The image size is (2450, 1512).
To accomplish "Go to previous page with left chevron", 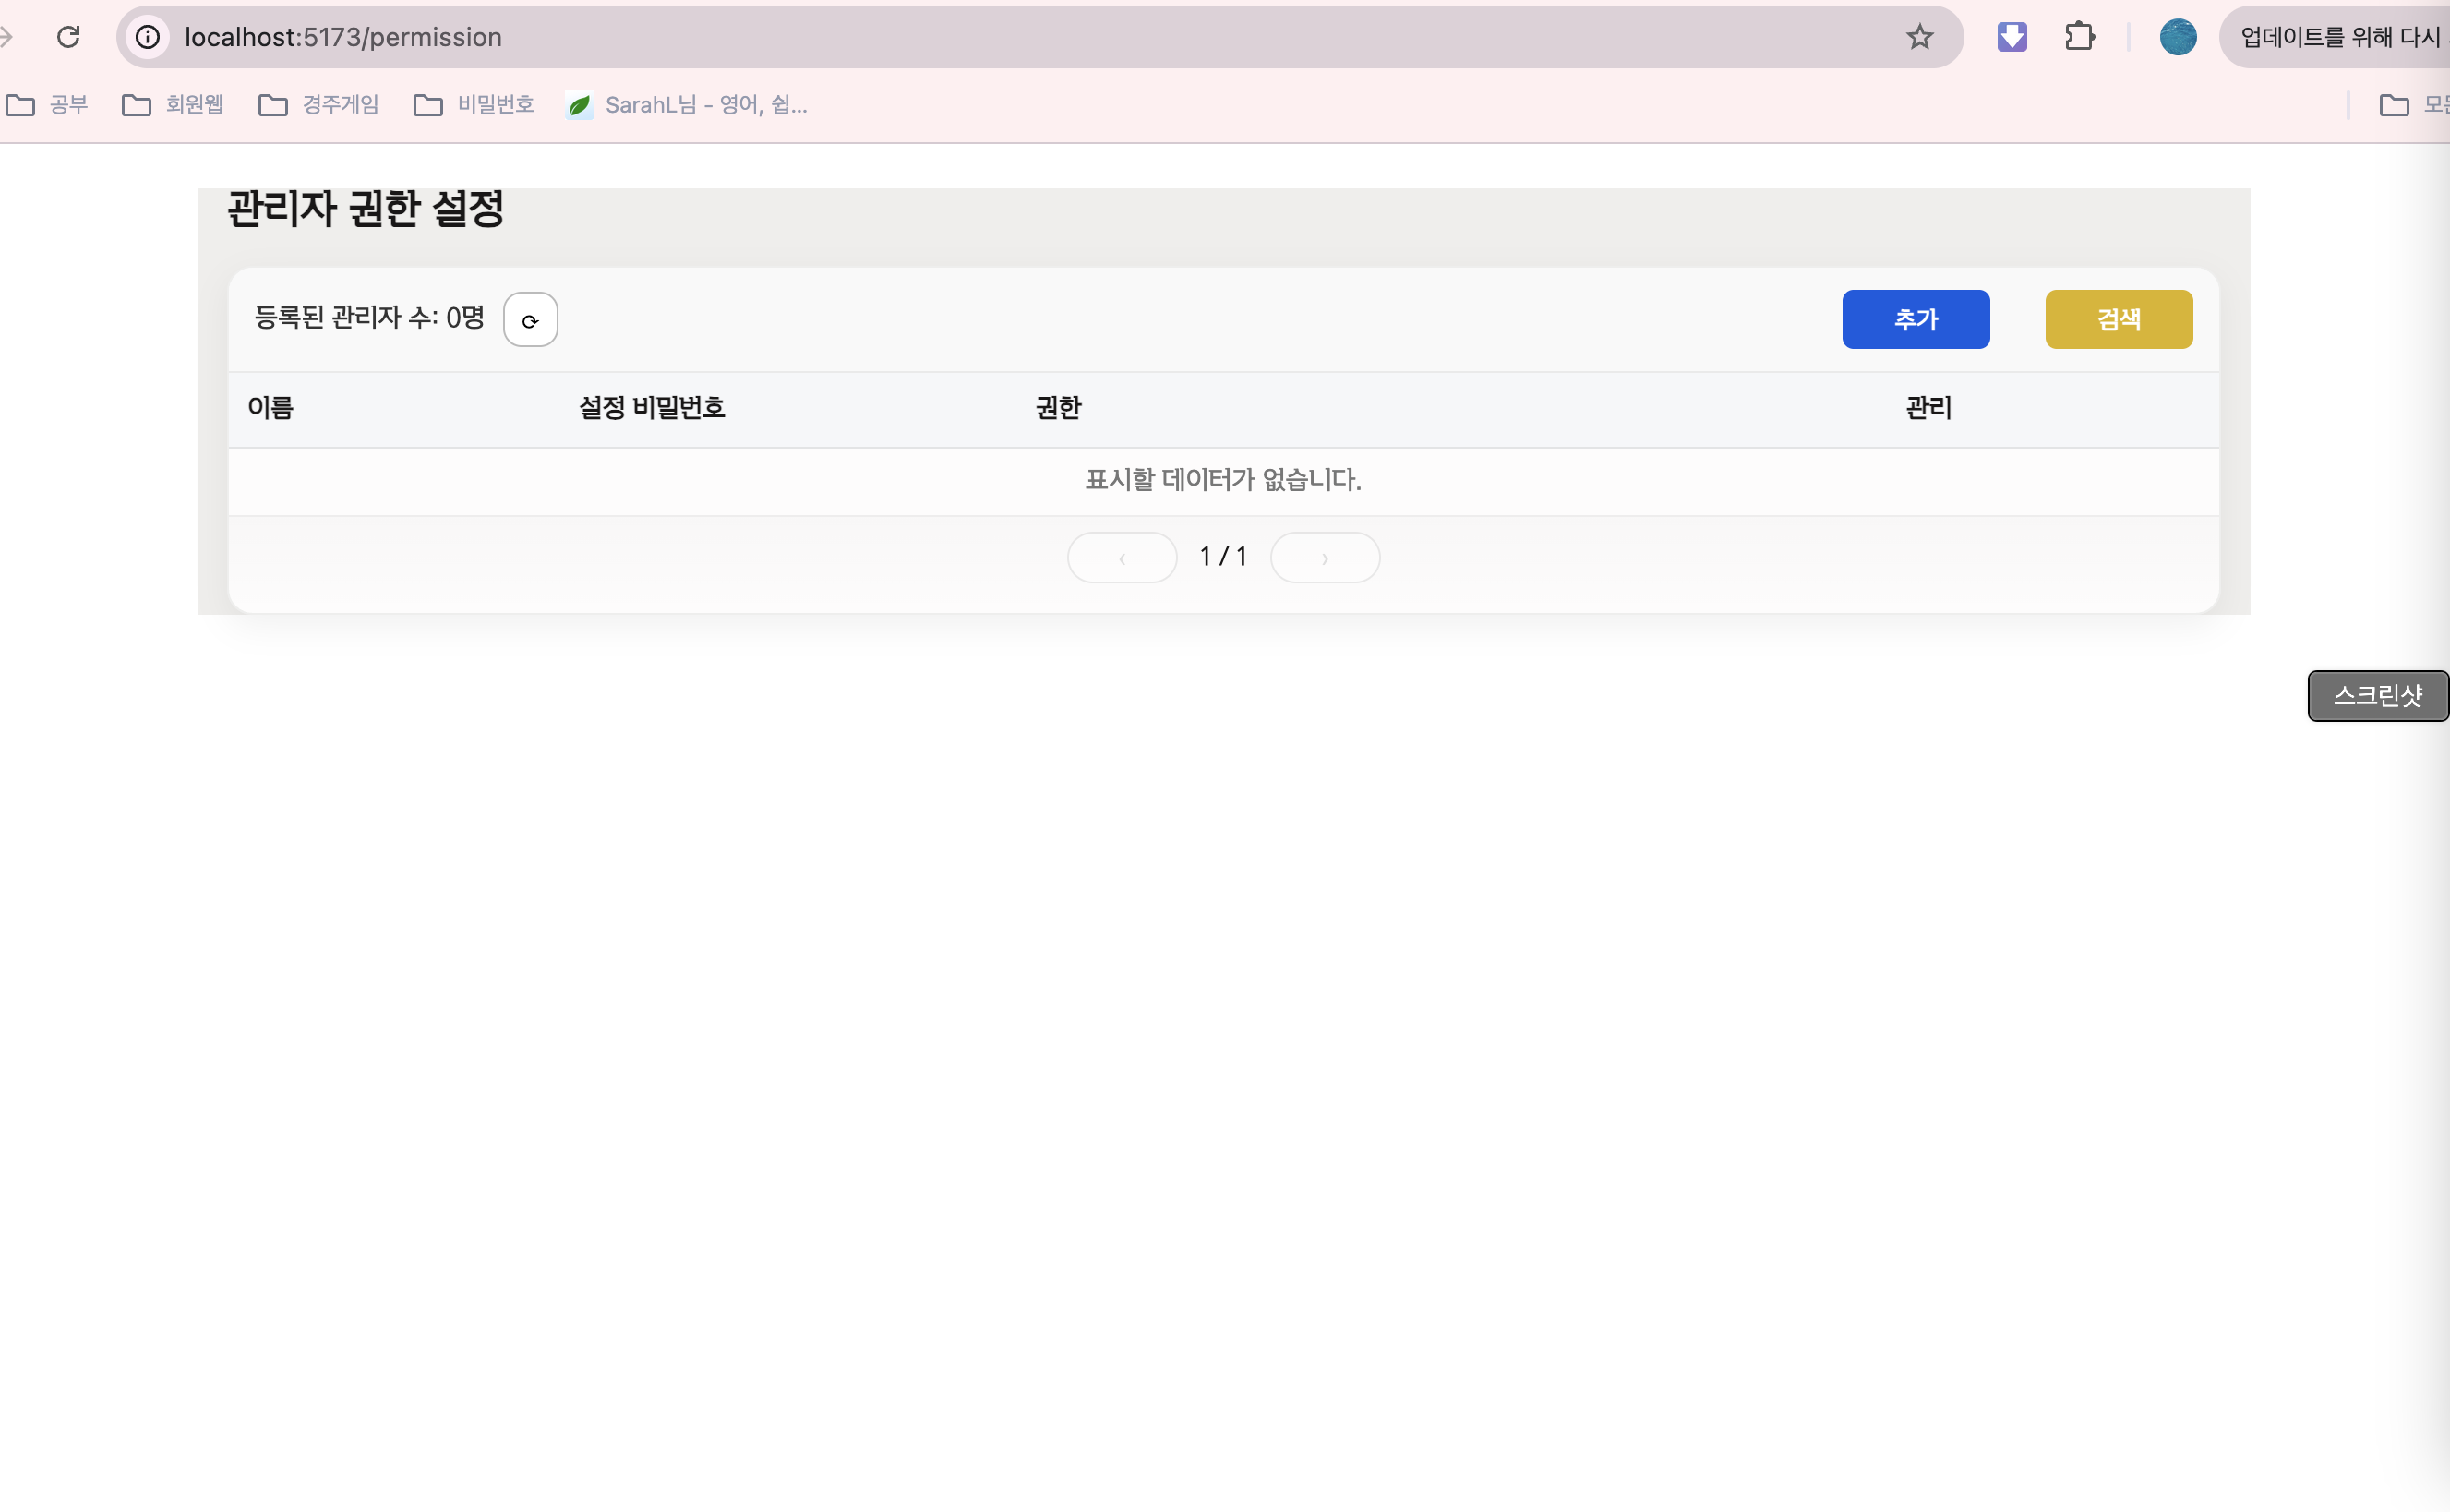I will [x=1122, y=558].
